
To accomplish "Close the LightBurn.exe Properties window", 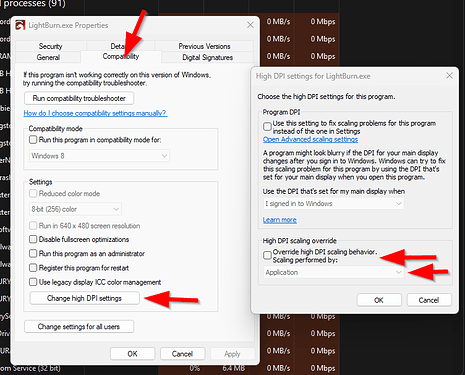I will (x=250, y=25).
